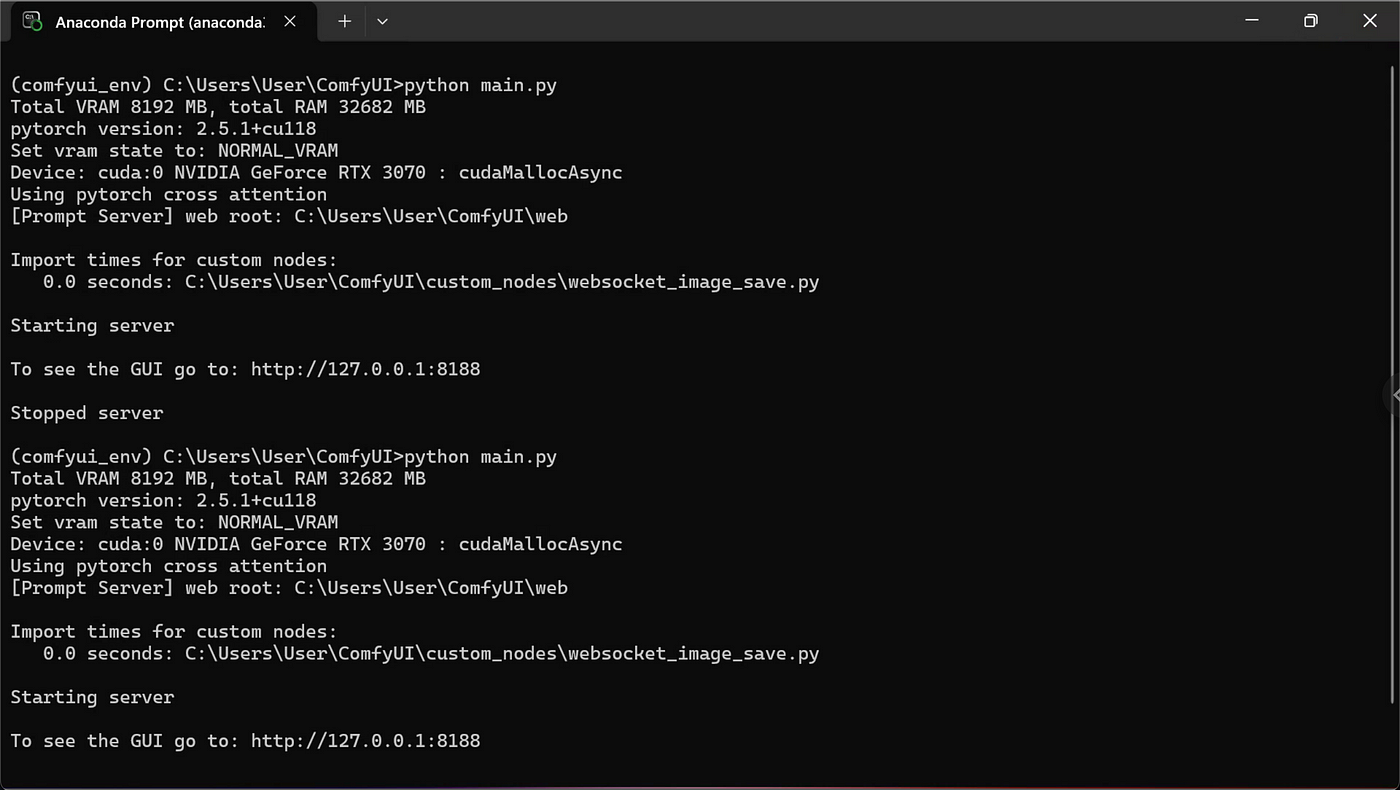Screen dimensions: 1400x790
Task: Expand the new-tab profile dropdown chevron
Action: [x=382, y=21]
